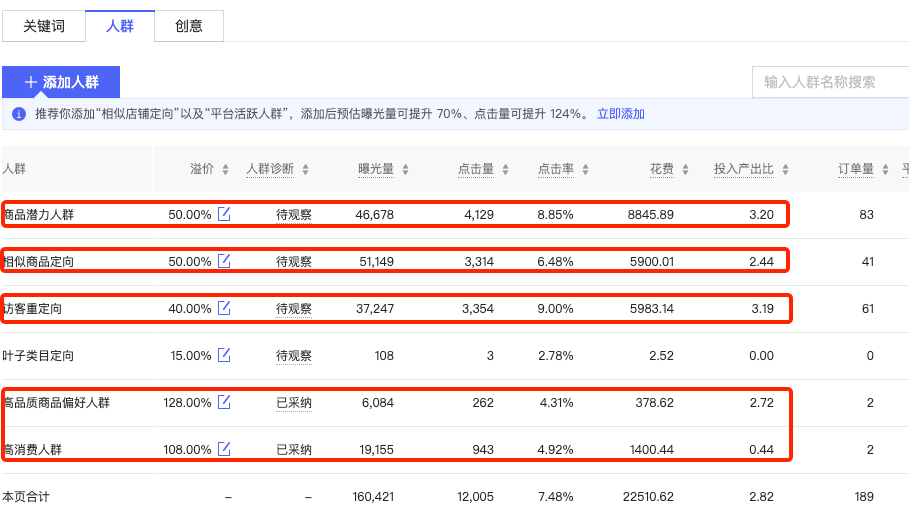The image size is (909, 509).
Task: Select the 商品潜力人群 row name
Action: (38, 214)
